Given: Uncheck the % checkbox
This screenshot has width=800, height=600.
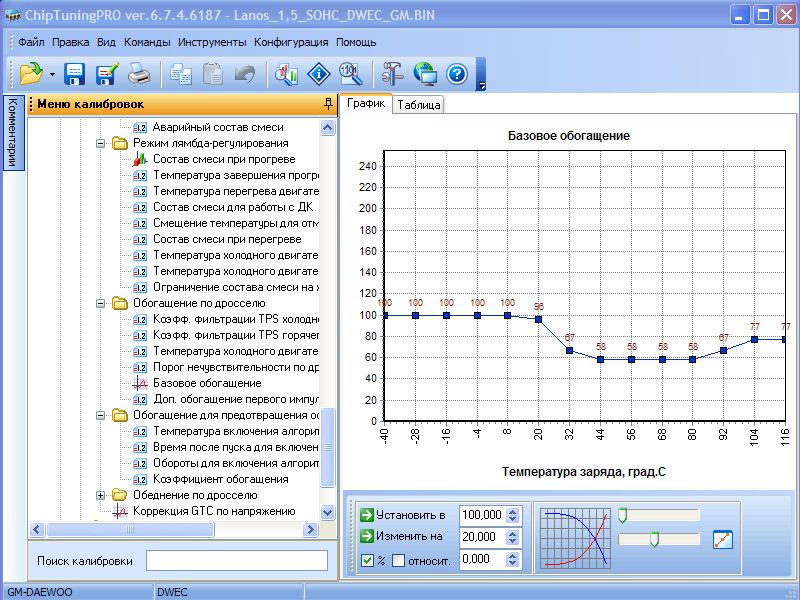Looking at the screenshot, I should (367, 560).
